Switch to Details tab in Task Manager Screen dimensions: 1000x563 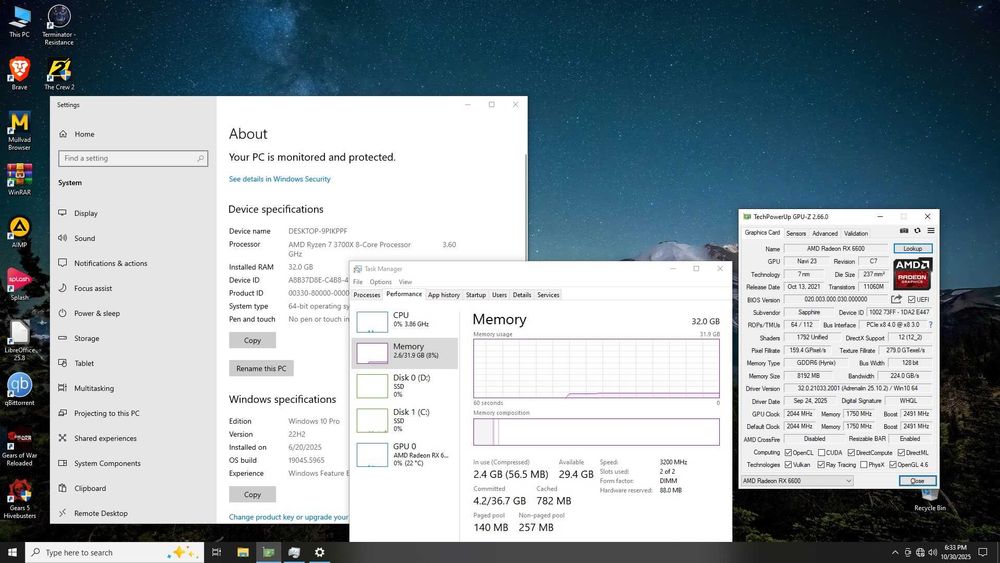click(522, 295)
